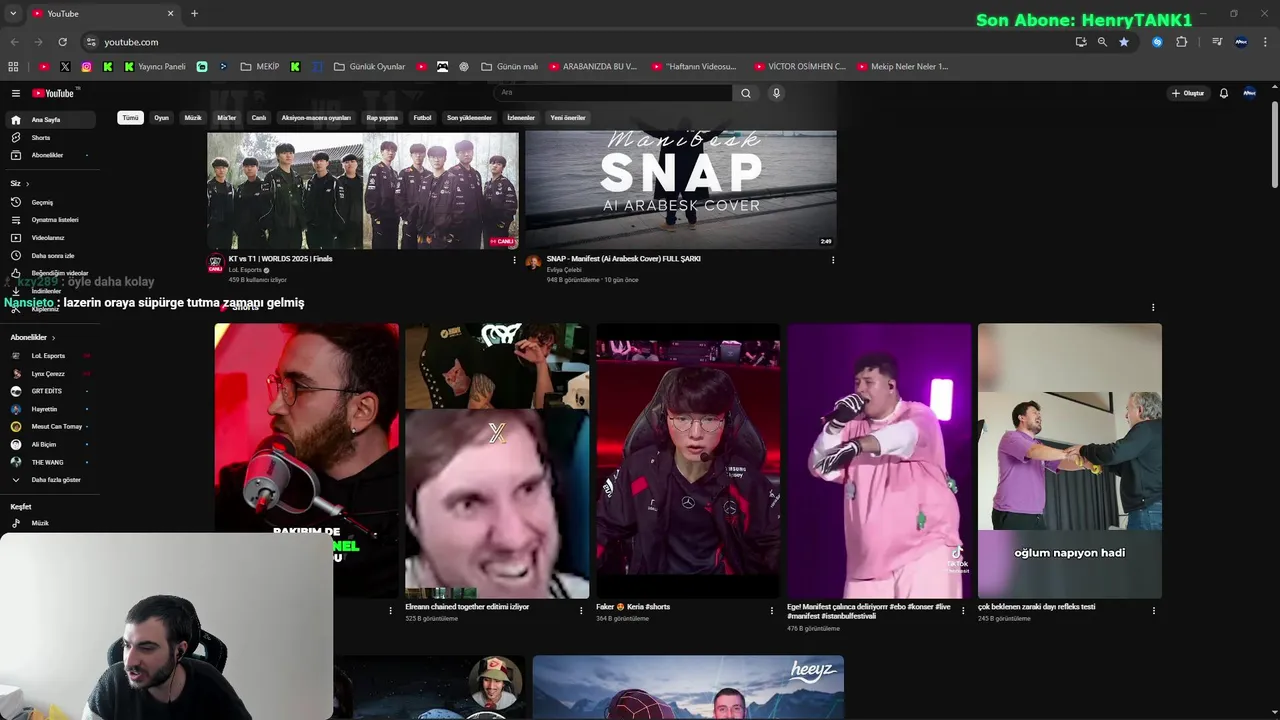Open the notifications bell
Screen dimensions: 1280x720
[1223, 93]
